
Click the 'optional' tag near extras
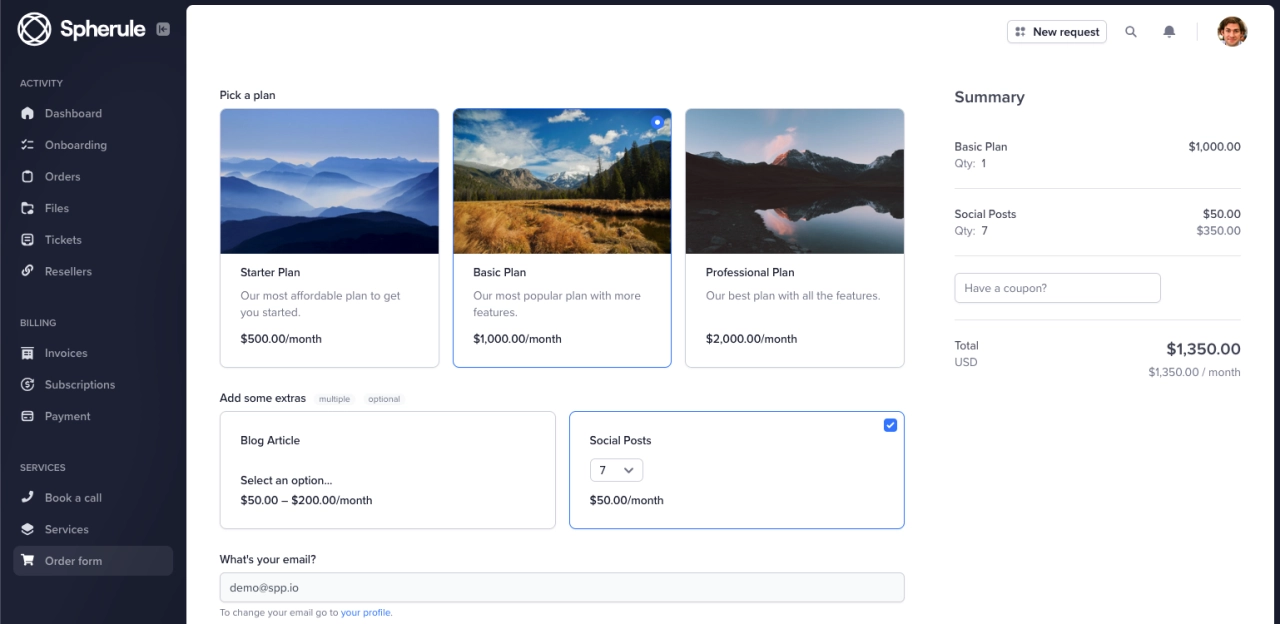384,399
